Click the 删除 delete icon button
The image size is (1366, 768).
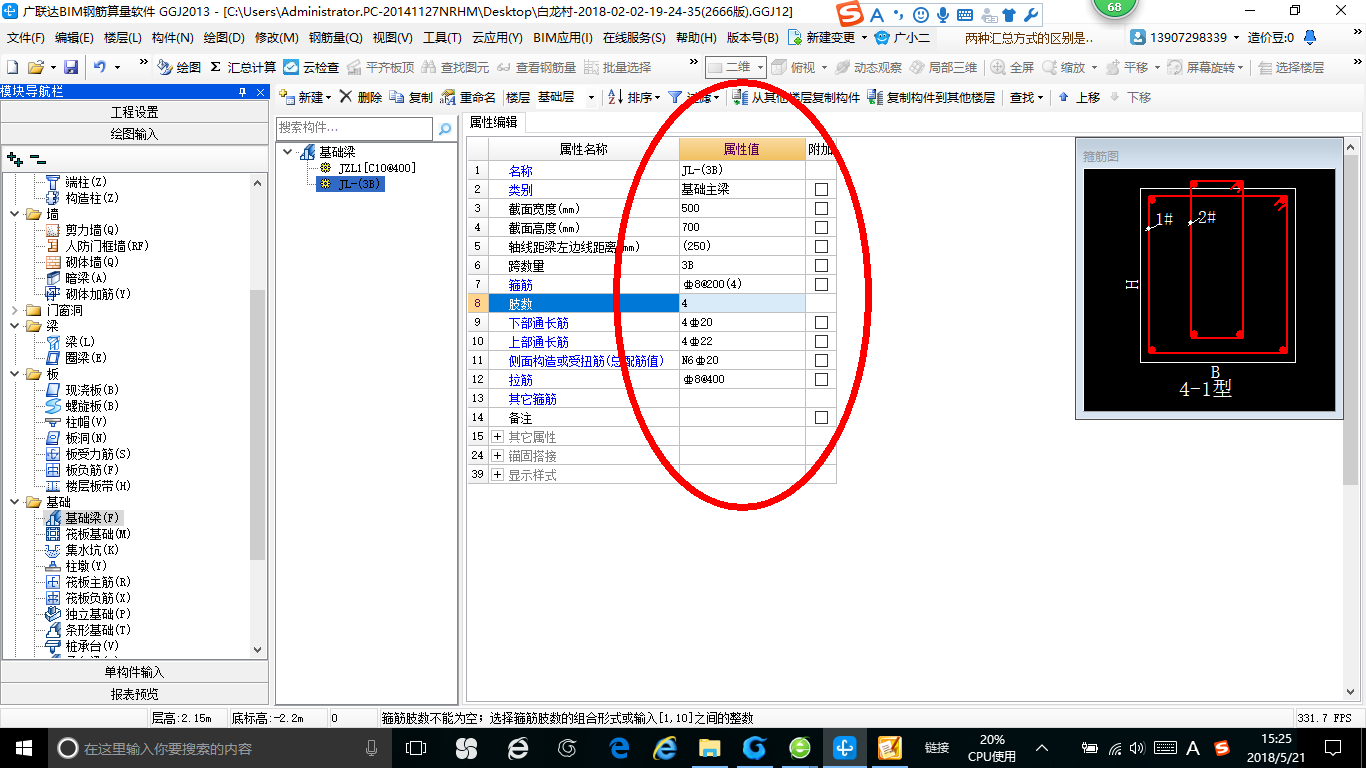(360, 97)
